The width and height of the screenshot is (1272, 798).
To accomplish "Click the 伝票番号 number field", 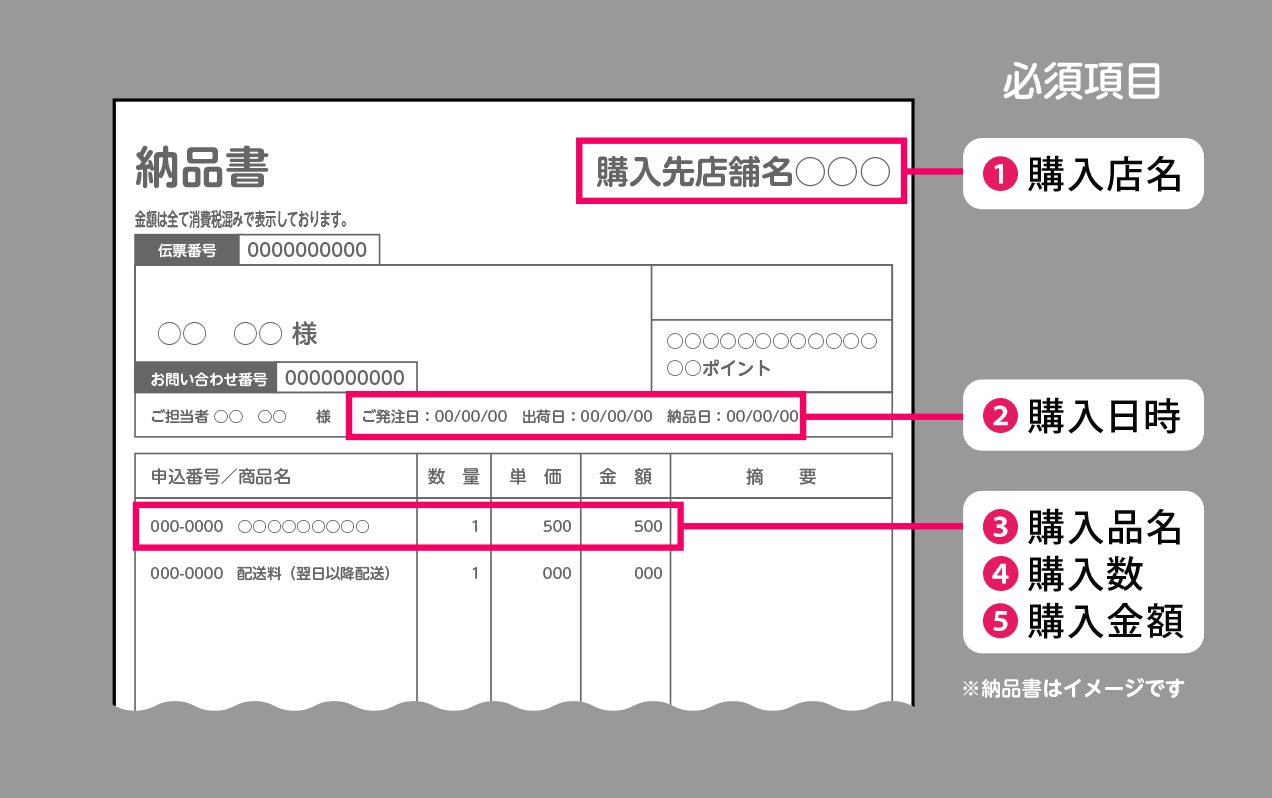I will [308, 251].
